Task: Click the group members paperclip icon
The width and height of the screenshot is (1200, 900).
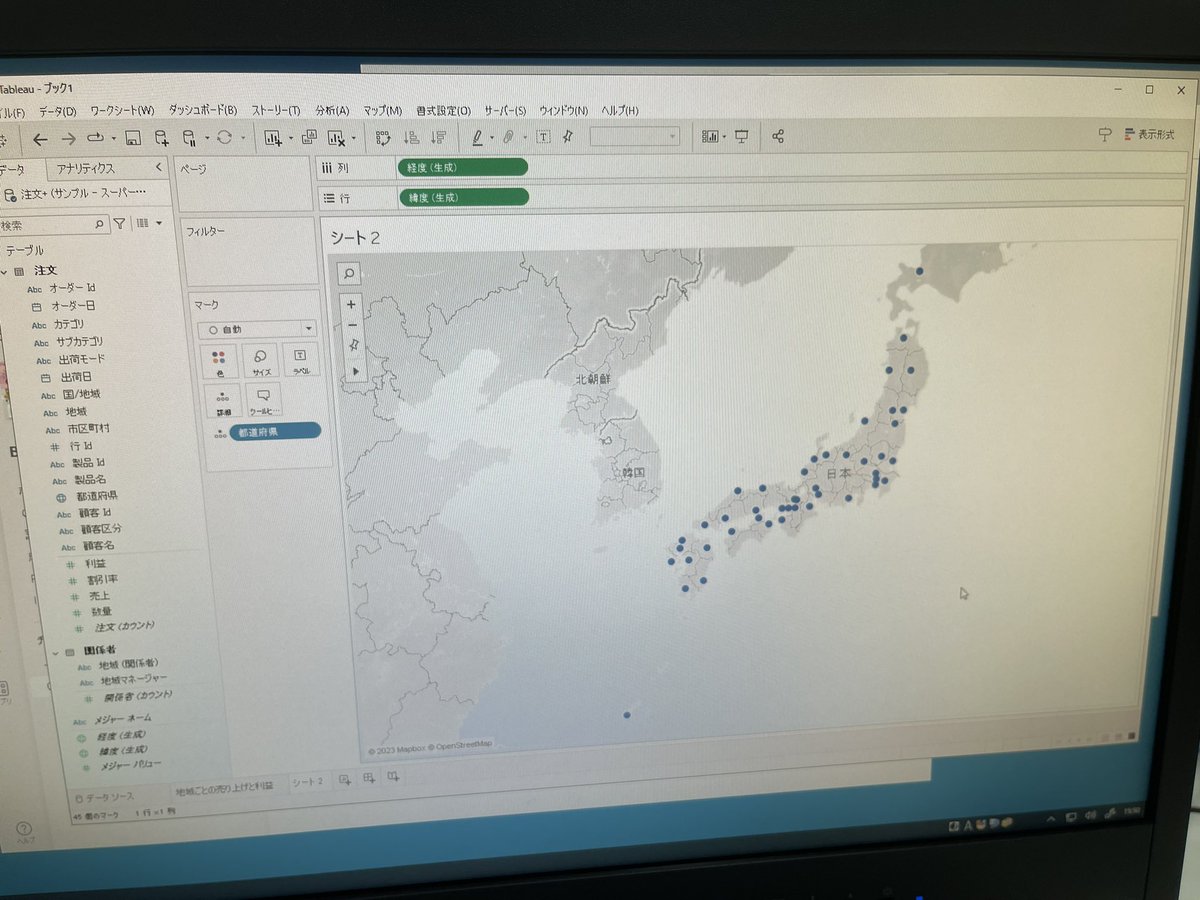Action: point(508,137)
